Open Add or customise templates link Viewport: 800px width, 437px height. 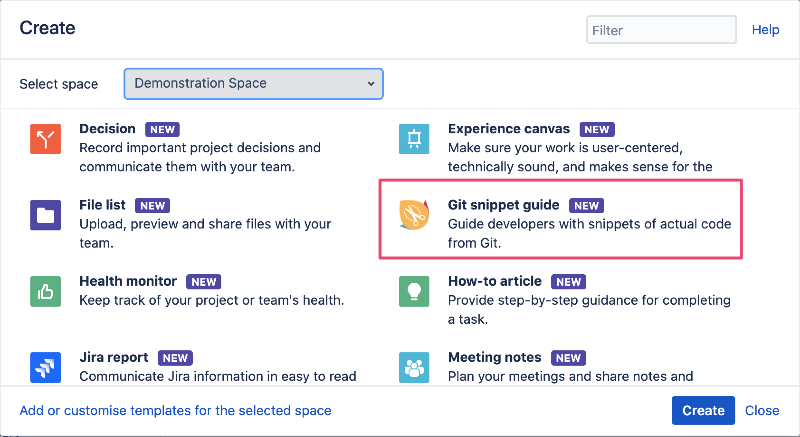click(175, 410)
